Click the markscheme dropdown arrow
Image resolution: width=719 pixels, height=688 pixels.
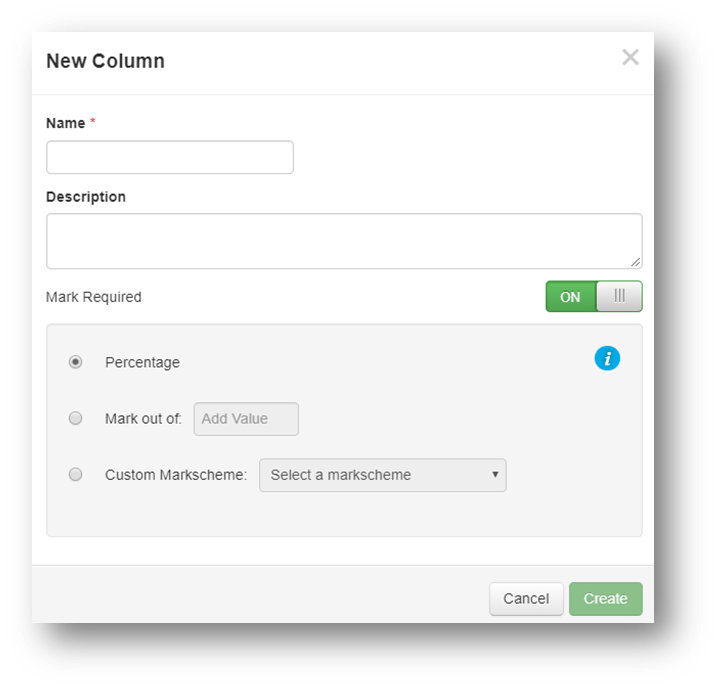495,474
